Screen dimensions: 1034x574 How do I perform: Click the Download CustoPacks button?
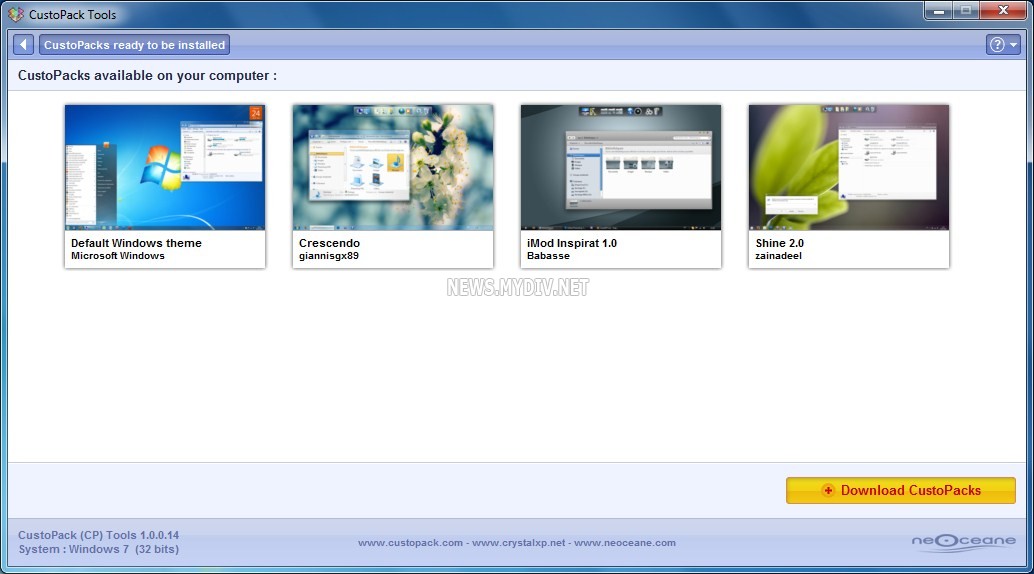point(901,490)
